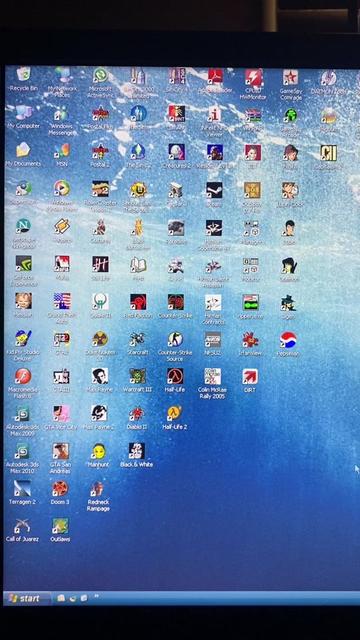Launch the Red Faction shortcut

pos(138,302)
